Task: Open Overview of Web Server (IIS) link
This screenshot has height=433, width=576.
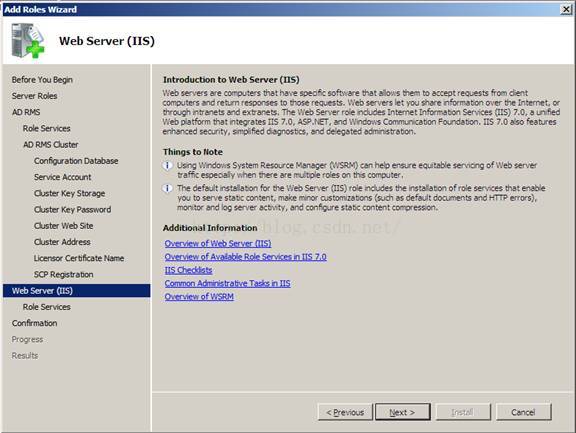Action: click(x=218, y=243)
